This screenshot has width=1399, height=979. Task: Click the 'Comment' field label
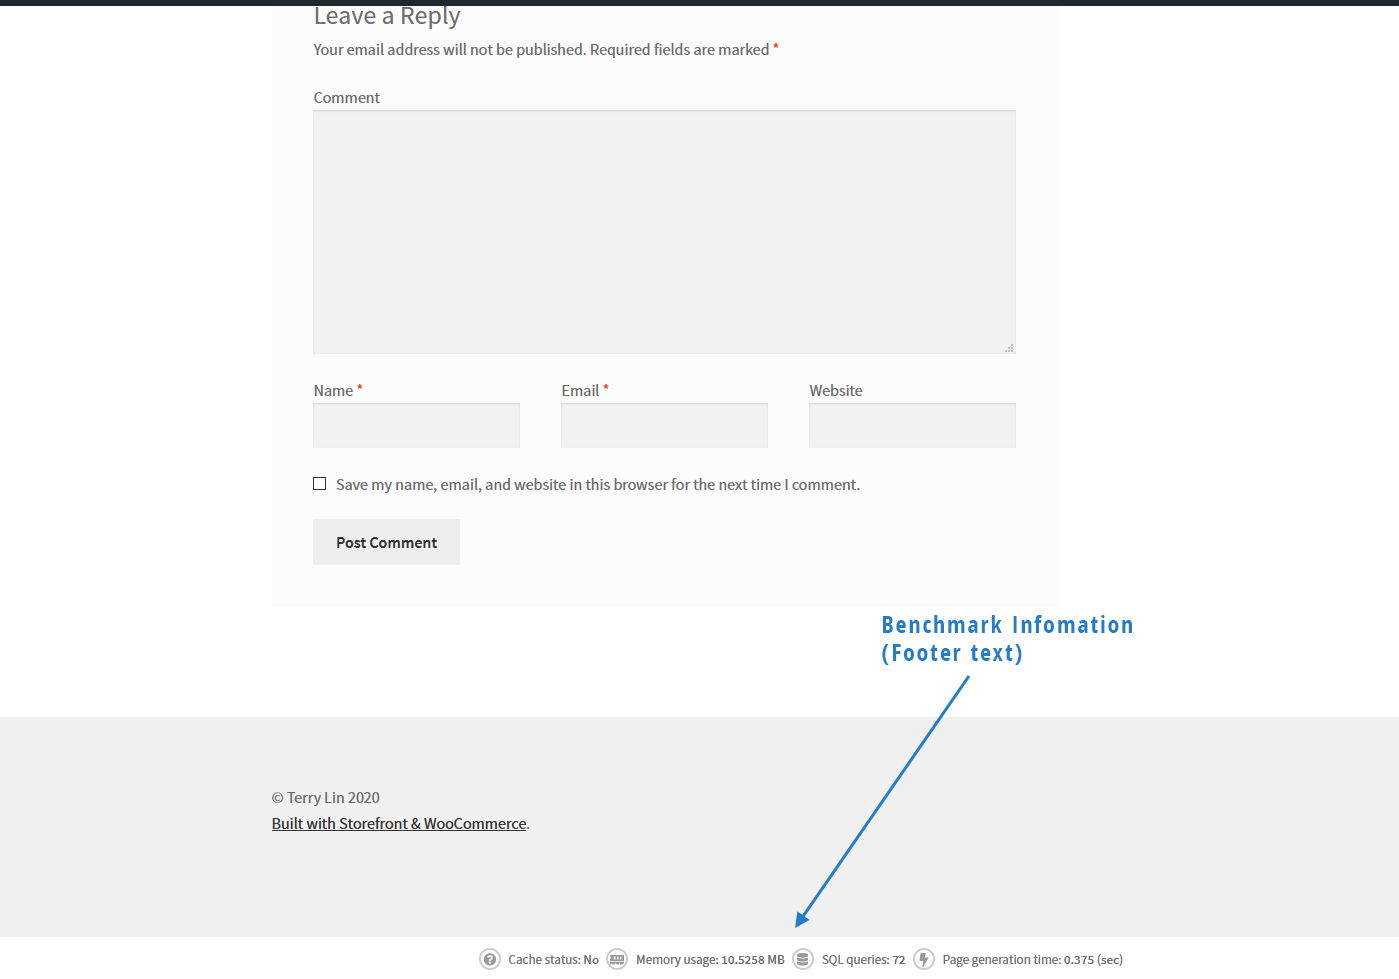coord(346,98)
